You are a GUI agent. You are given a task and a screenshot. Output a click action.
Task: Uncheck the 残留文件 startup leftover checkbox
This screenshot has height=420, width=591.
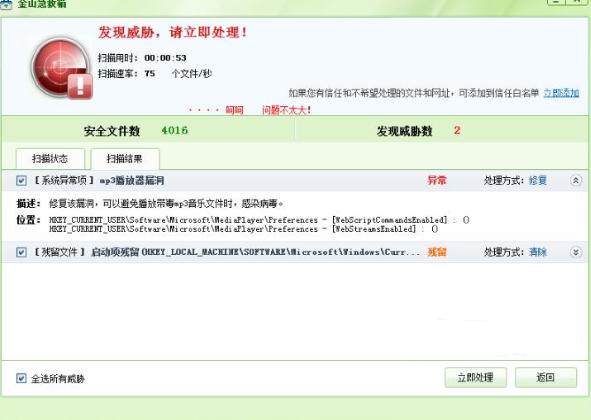(x=21, y=252)
